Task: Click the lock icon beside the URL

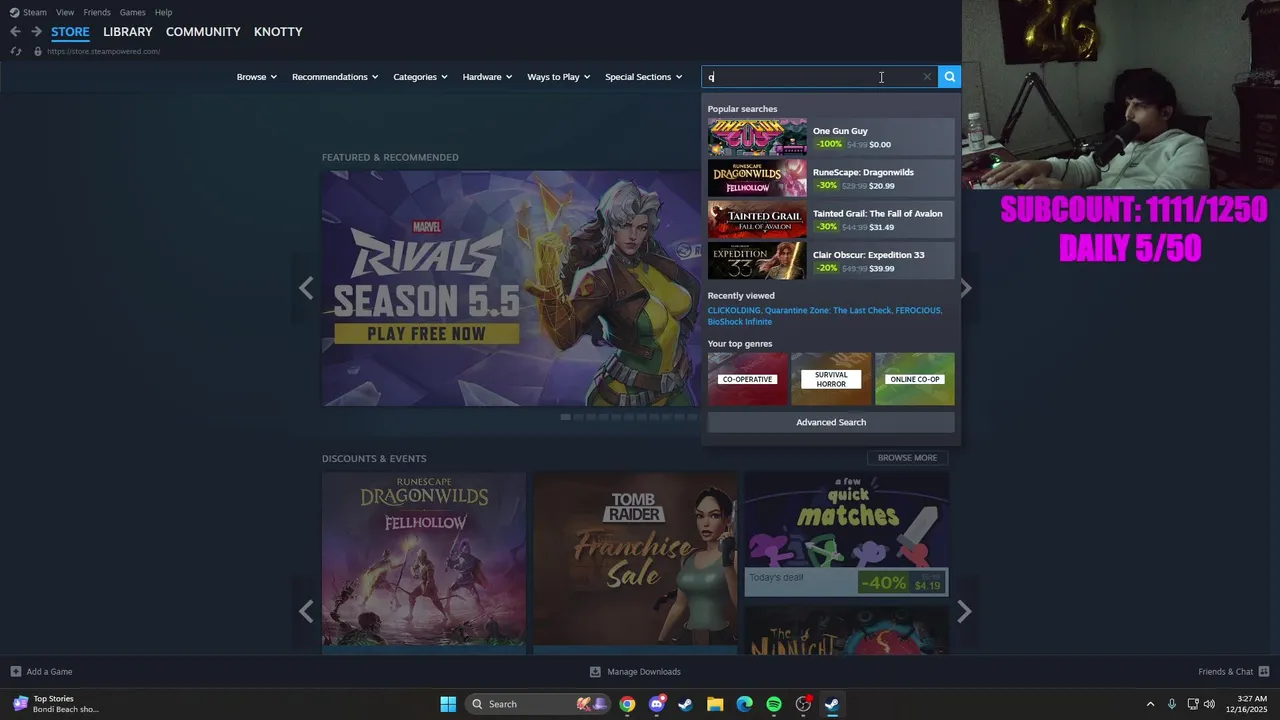Action: [x=38, y=51]
